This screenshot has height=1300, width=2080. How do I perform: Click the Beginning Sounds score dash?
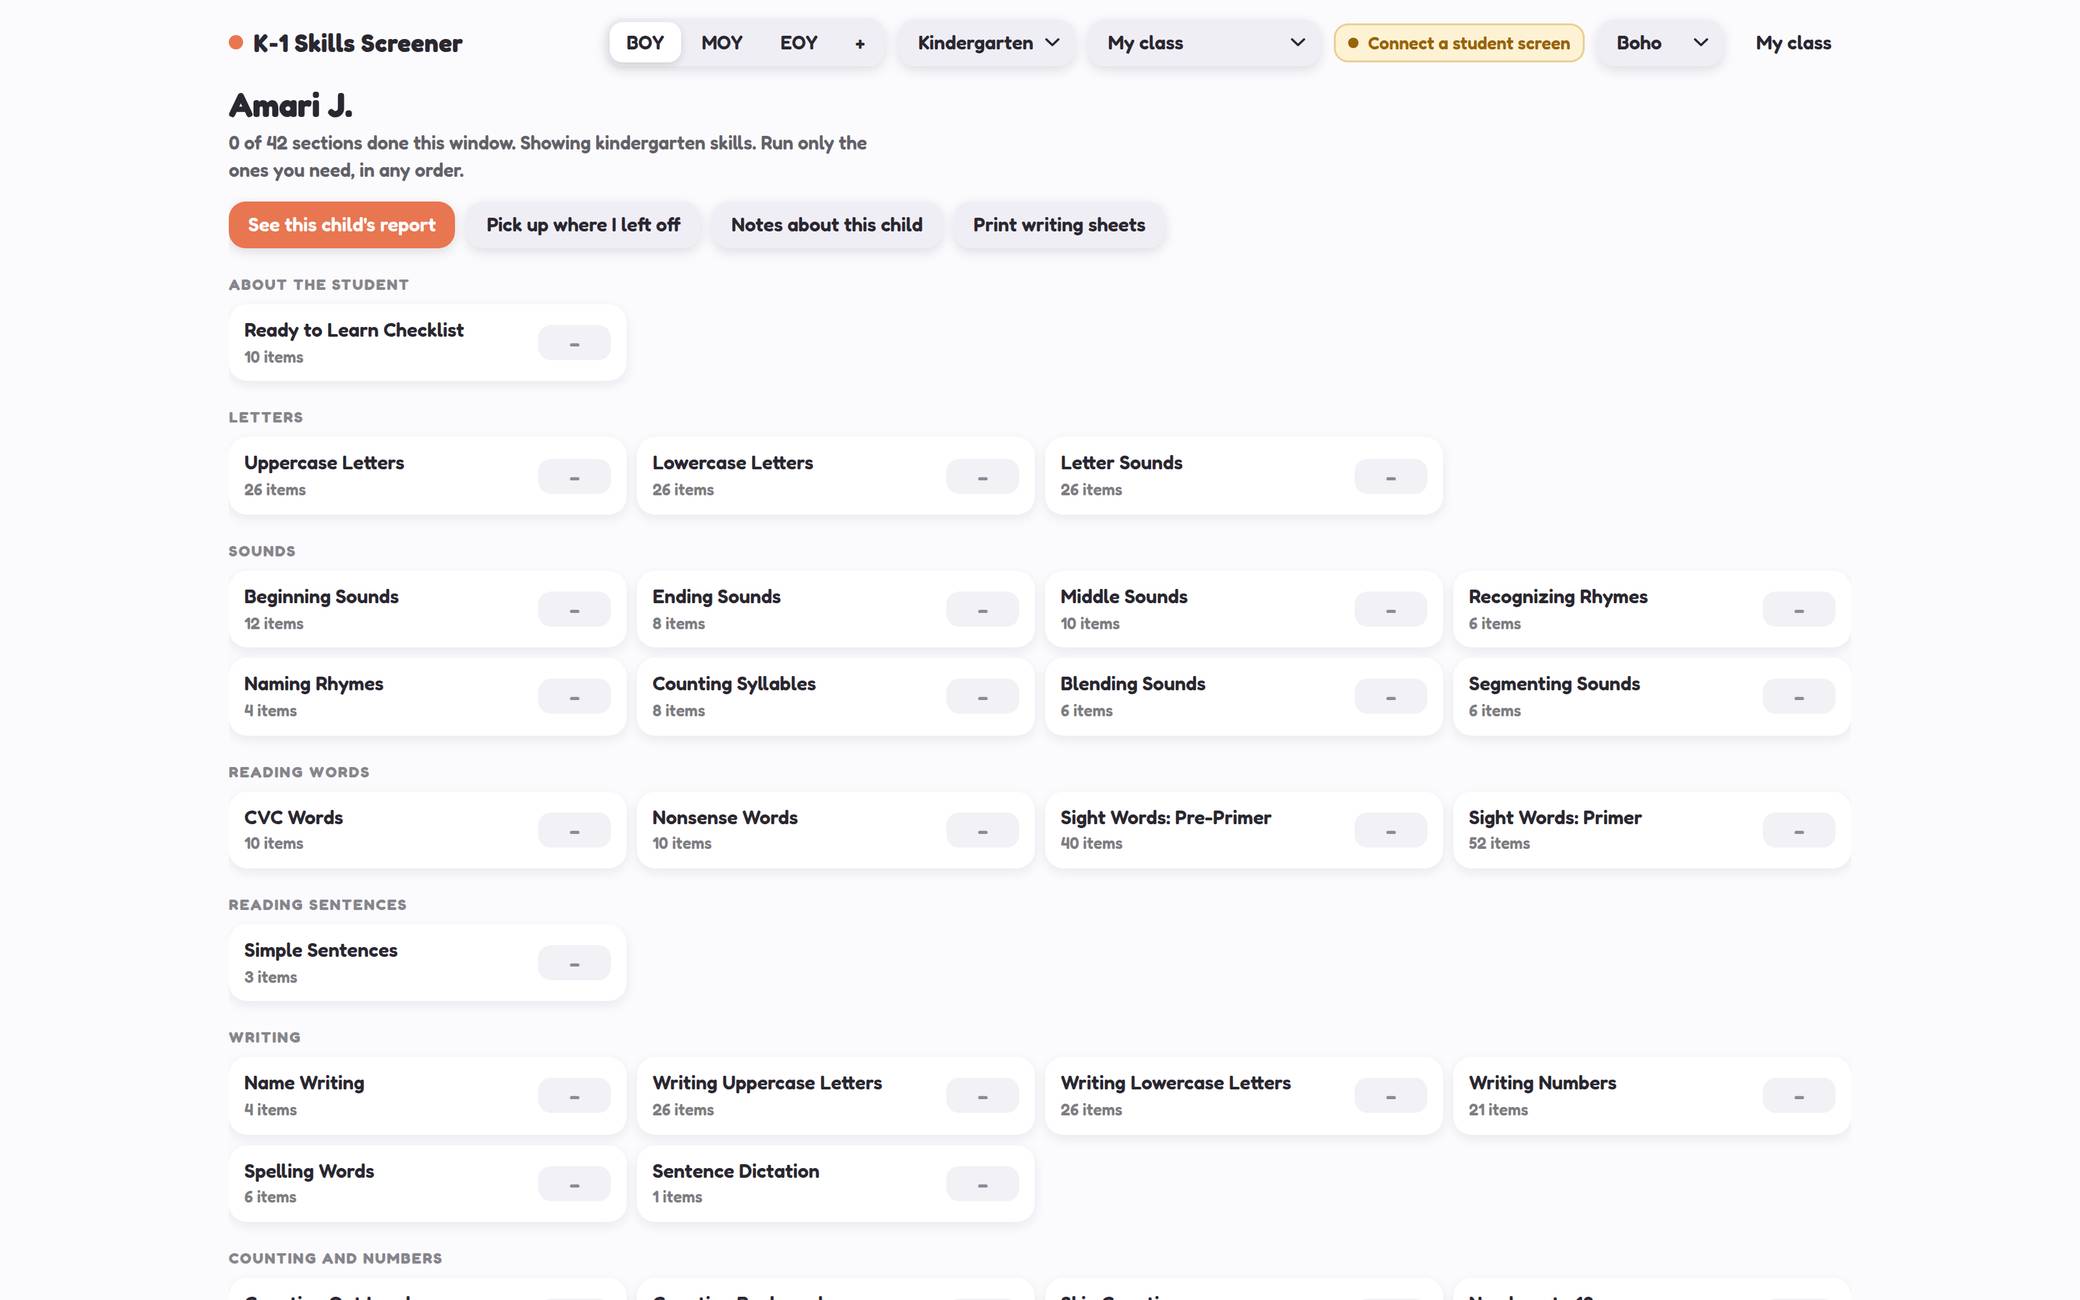(574, 610)
